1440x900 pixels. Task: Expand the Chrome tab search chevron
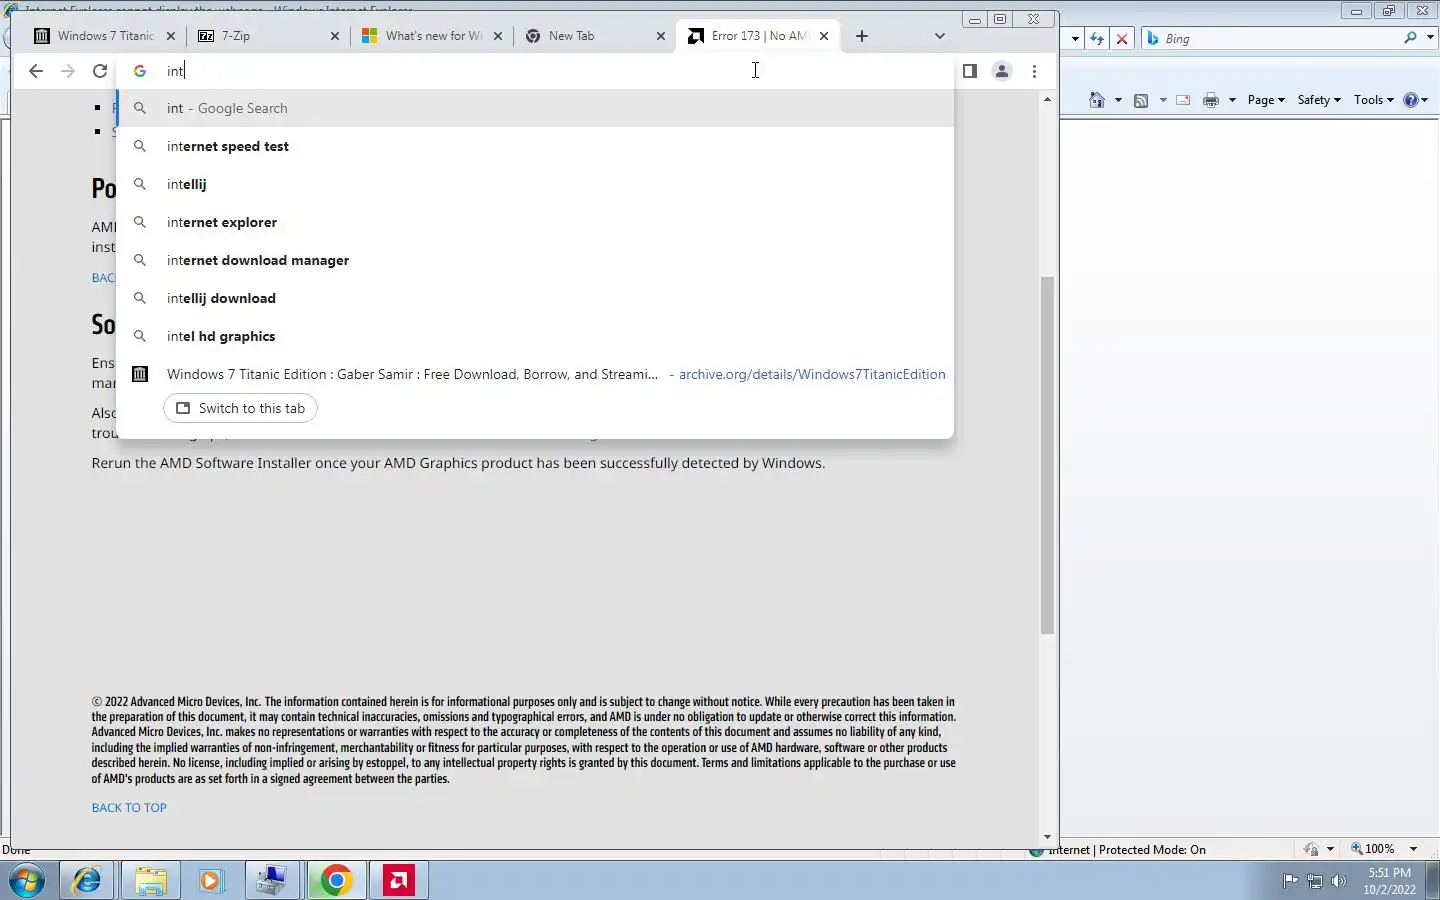[939, 36]
